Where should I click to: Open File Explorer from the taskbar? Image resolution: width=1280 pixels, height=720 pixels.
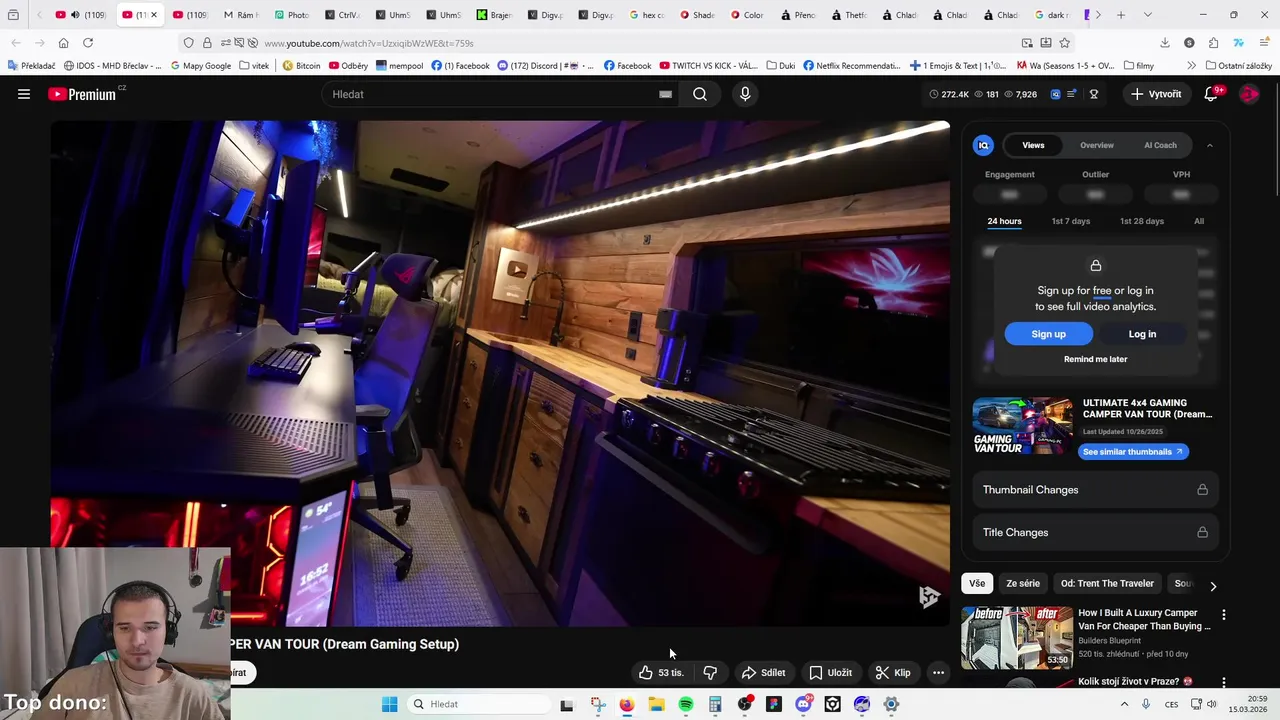[x=656, y=704]
